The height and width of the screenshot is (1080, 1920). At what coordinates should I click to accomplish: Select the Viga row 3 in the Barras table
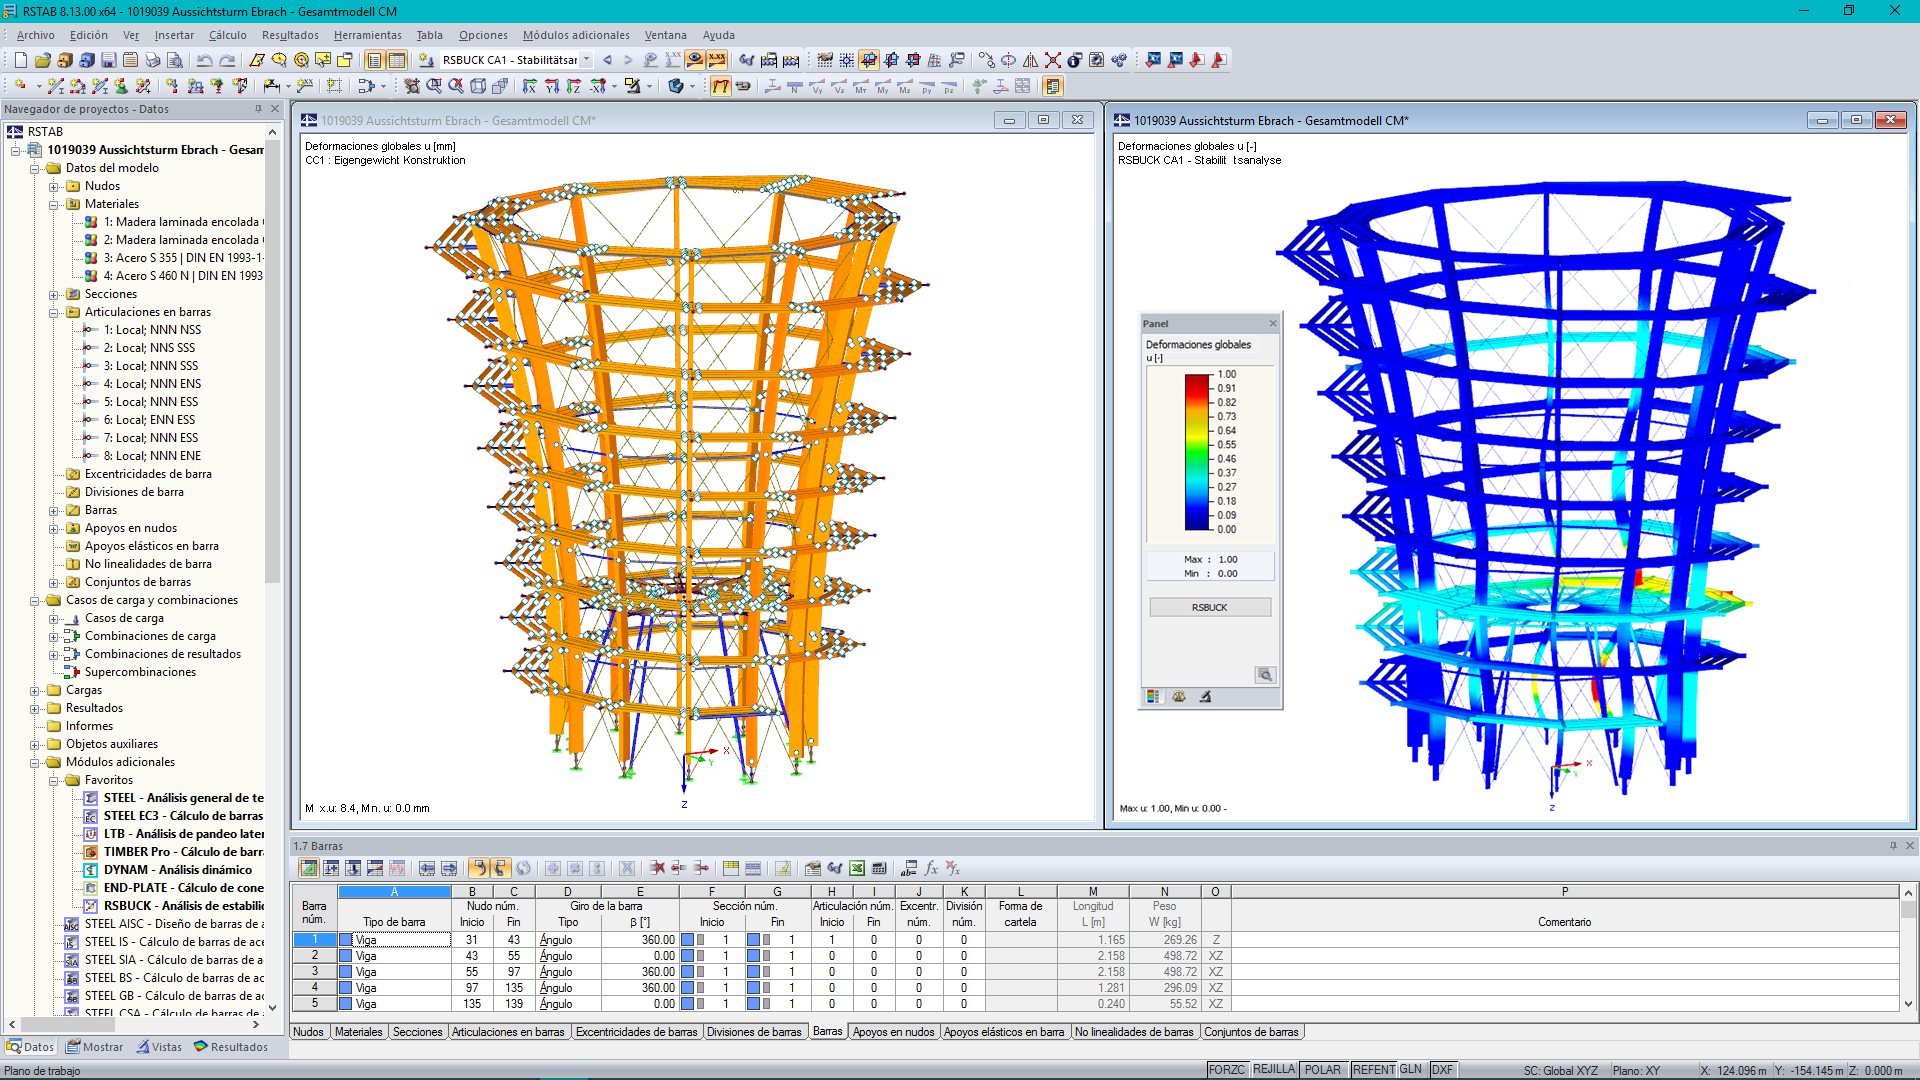[x=394, y=971]
